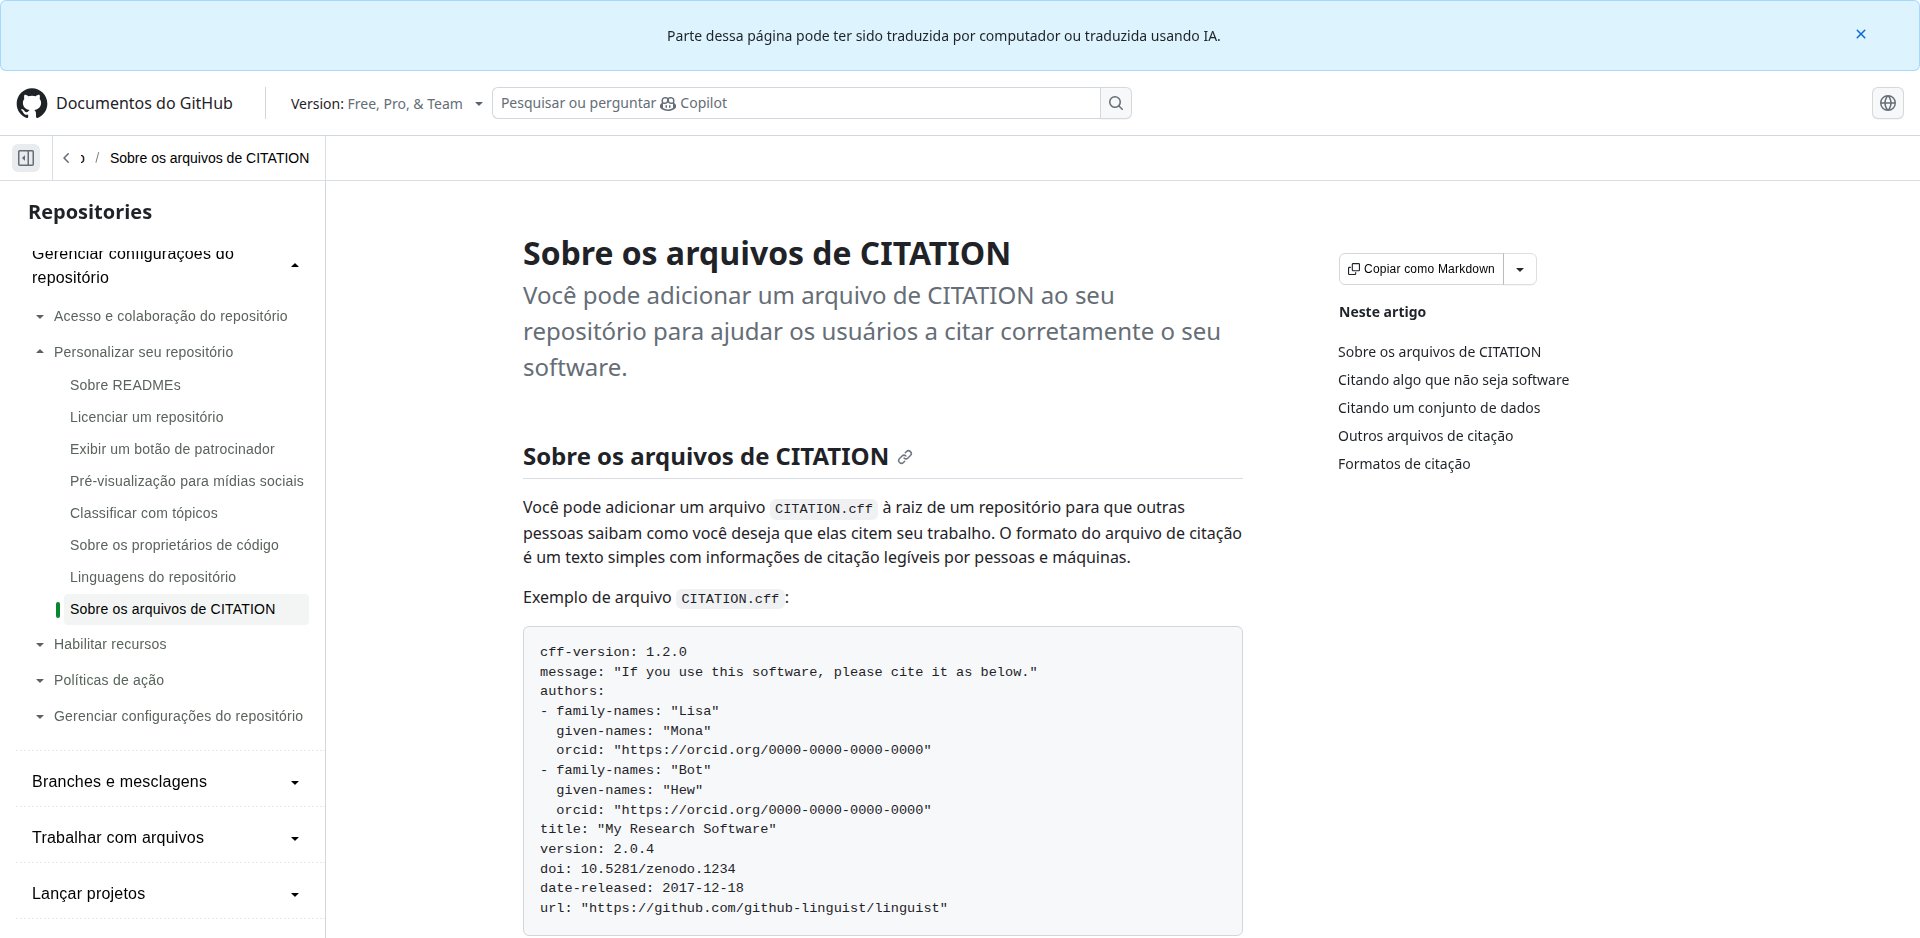Image resolution: width=1920 pixels, height=938 pixels.
Task: Open Licenciar um repositório
Action: point(147,417)
